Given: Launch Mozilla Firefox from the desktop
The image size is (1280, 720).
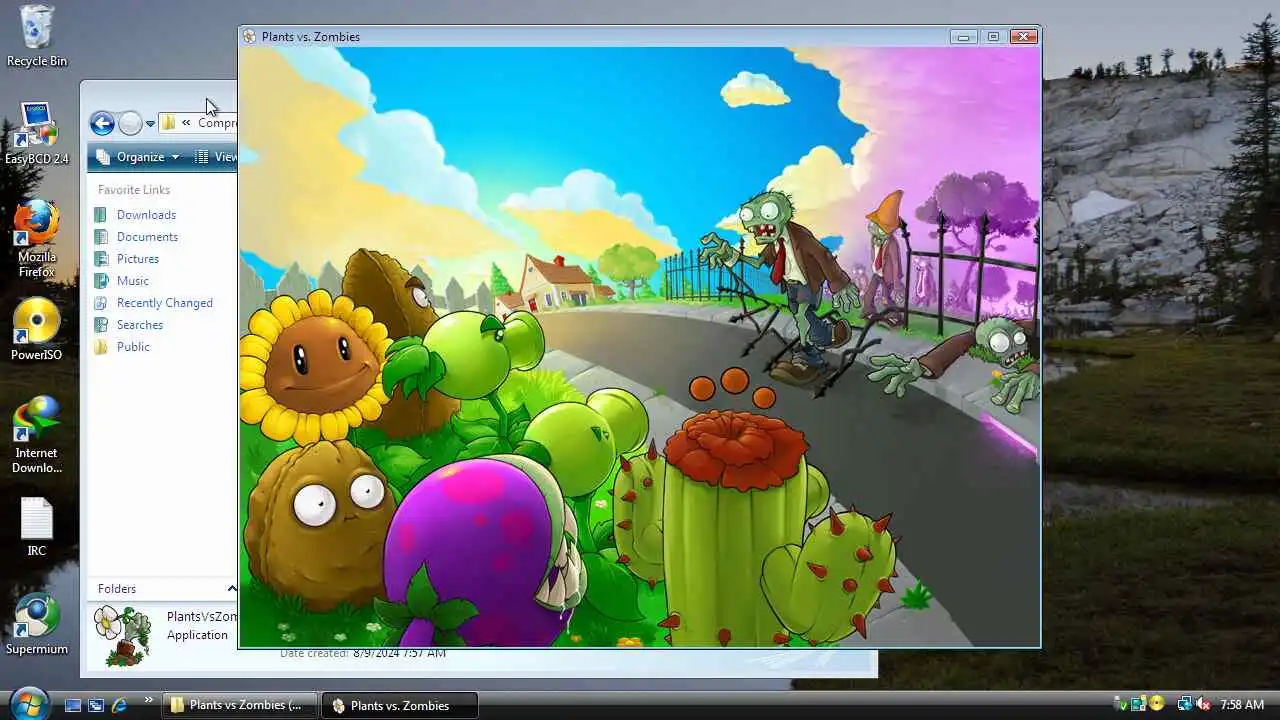Looking at the screenshot, I should coord(36,238).
